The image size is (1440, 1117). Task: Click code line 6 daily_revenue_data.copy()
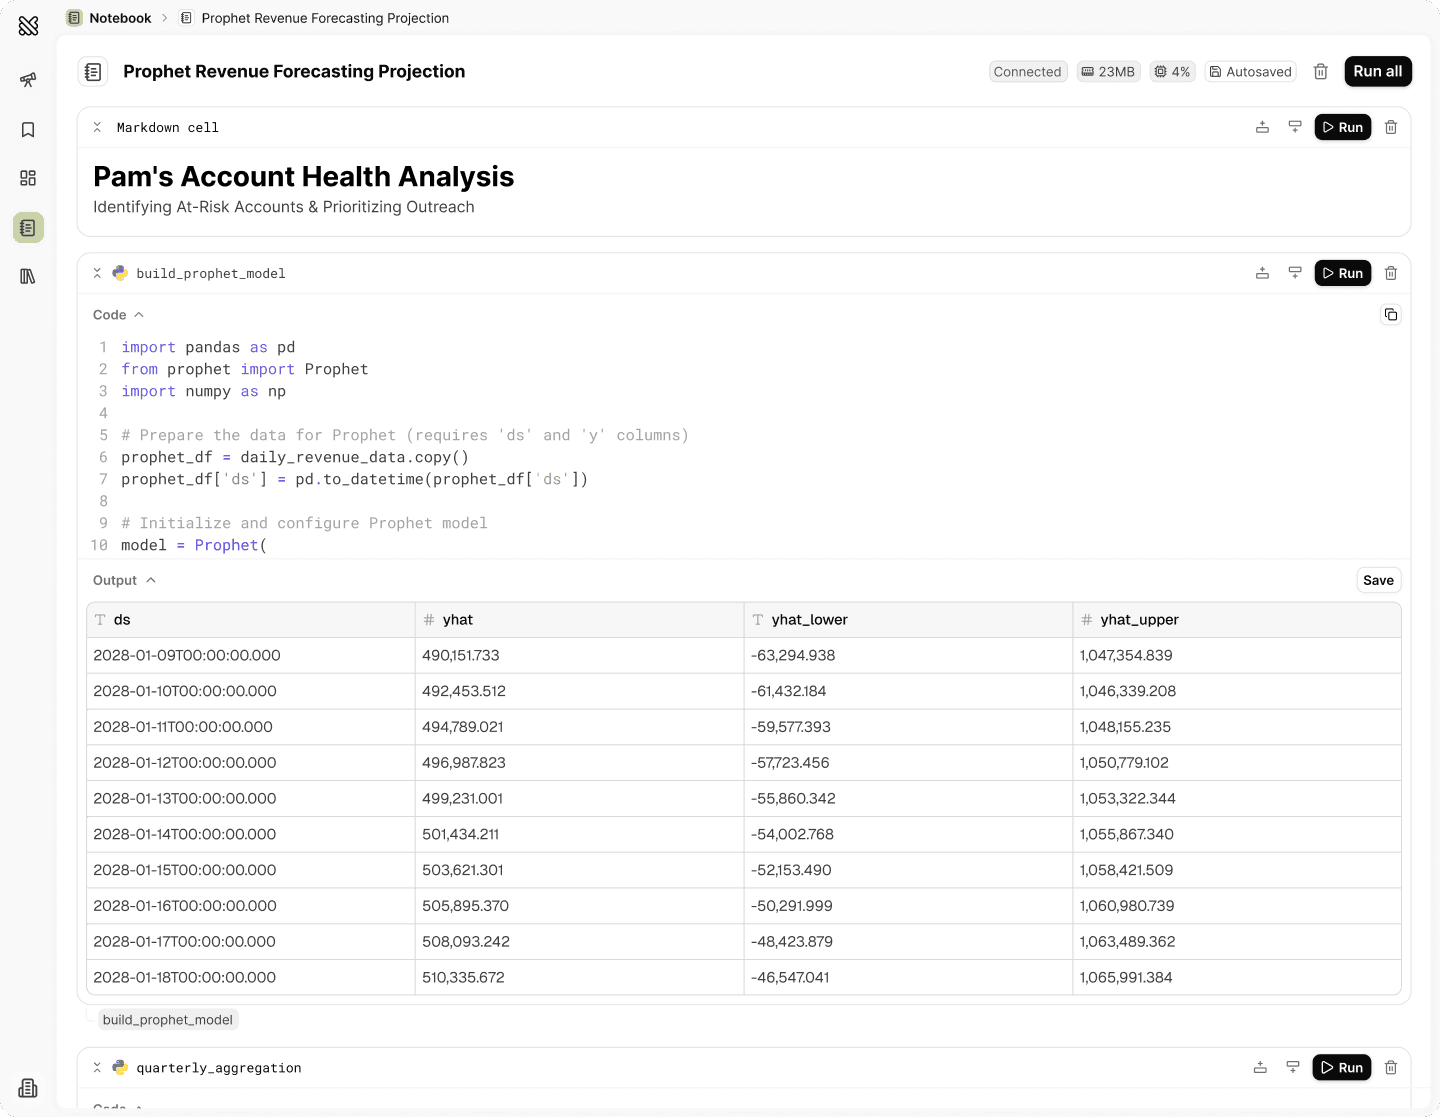click(295, 457)
